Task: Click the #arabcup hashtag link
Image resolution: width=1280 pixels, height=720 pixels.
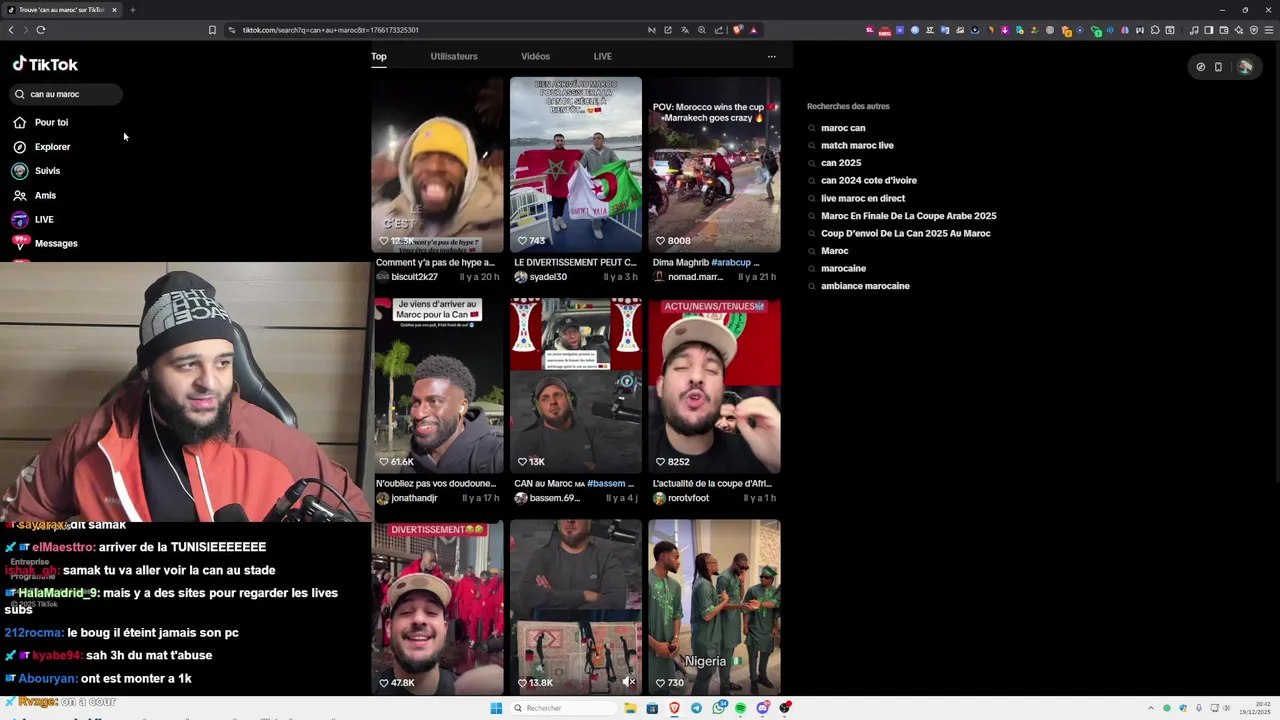Action: [731, 262]
